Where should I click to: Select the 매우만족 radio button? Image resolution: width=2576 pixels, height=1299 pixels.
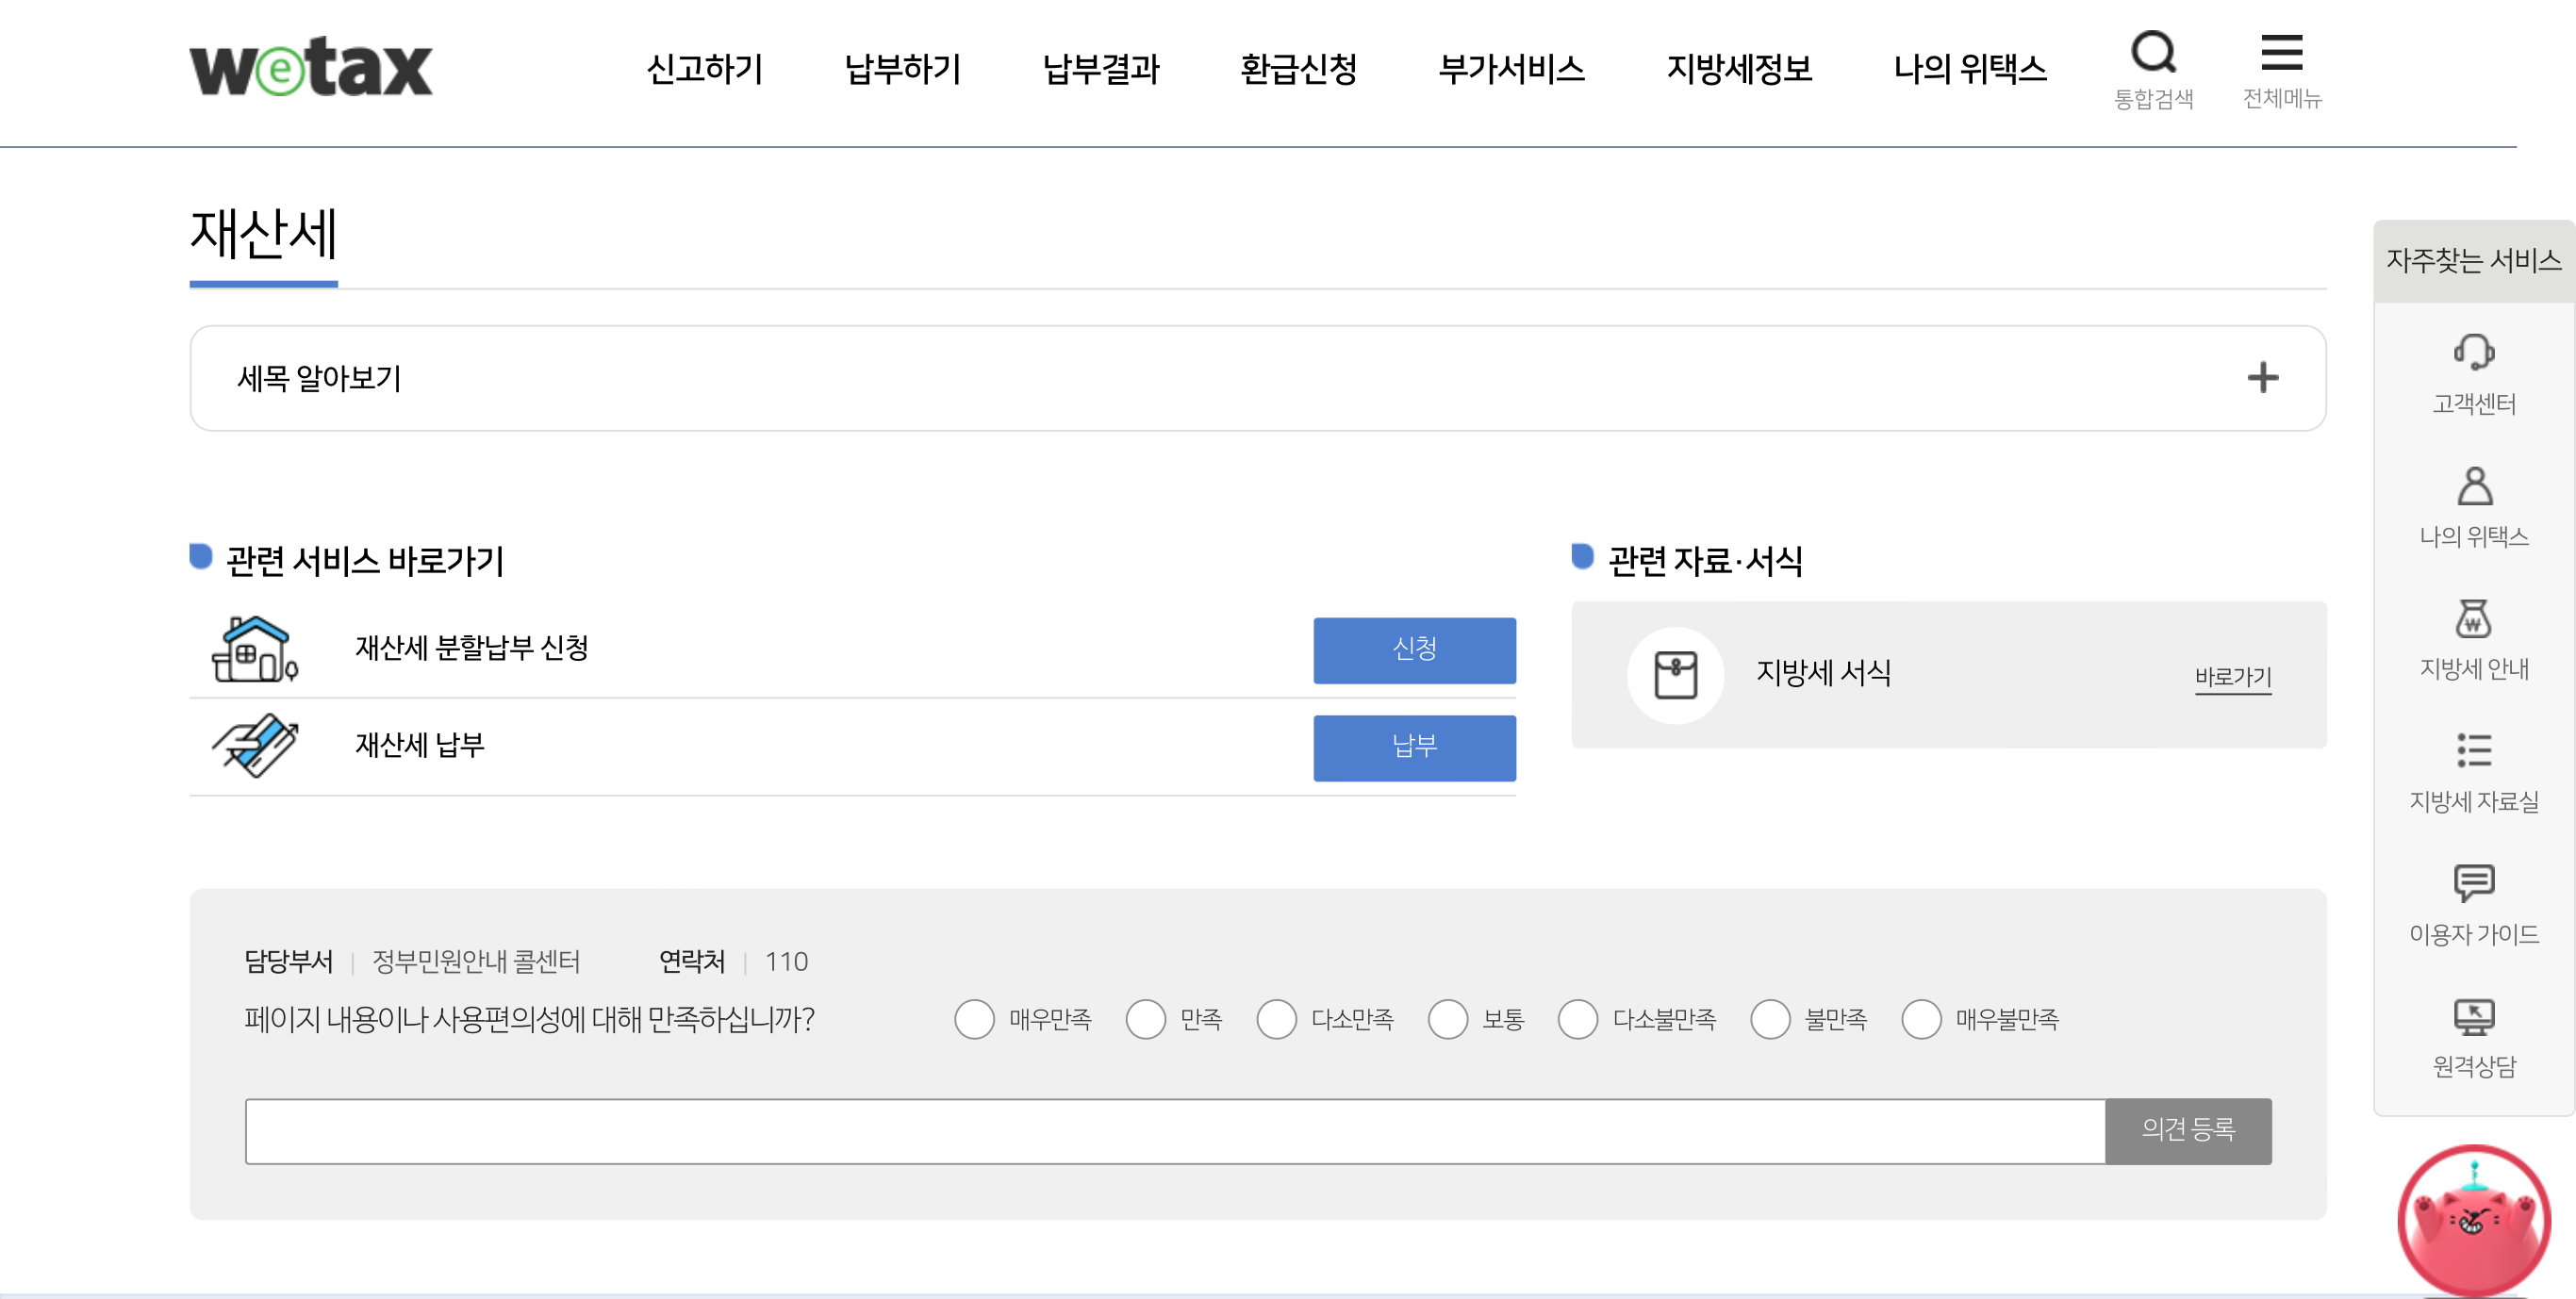pos(974,1019)
